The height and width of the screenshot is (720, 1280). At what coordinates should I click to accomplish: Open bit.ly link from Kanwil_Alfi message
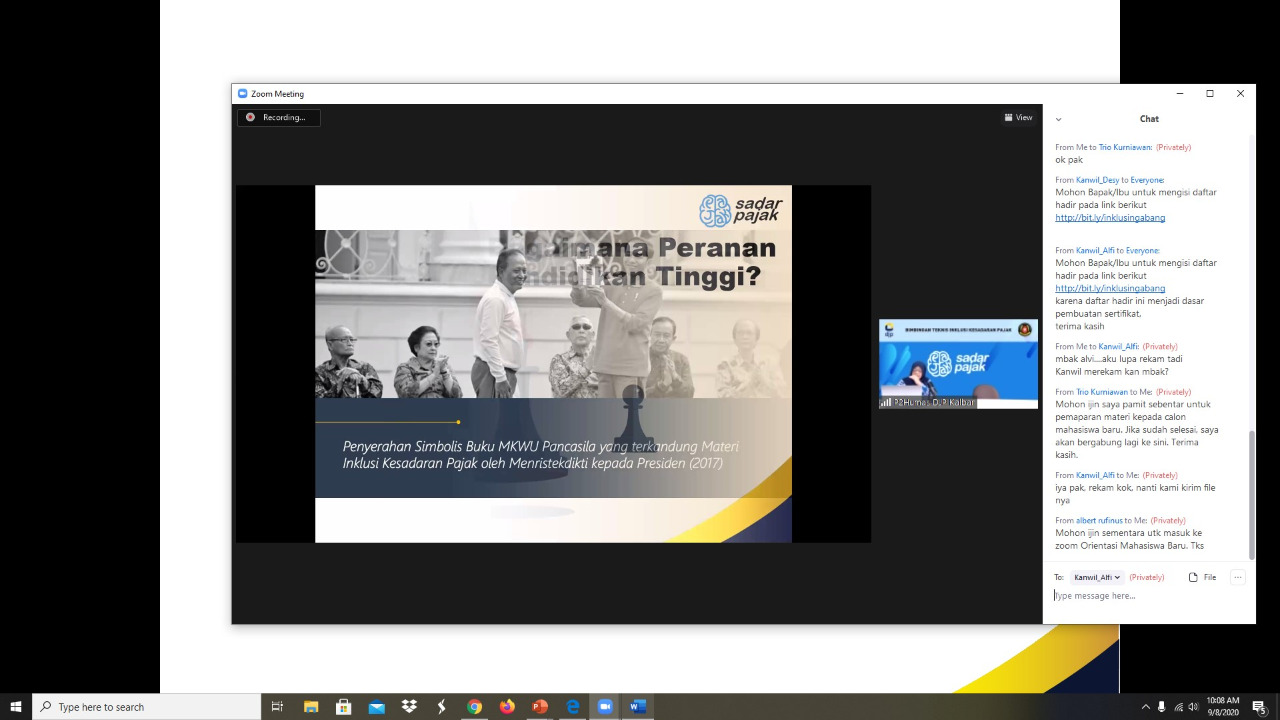[x=1110, y=288]
